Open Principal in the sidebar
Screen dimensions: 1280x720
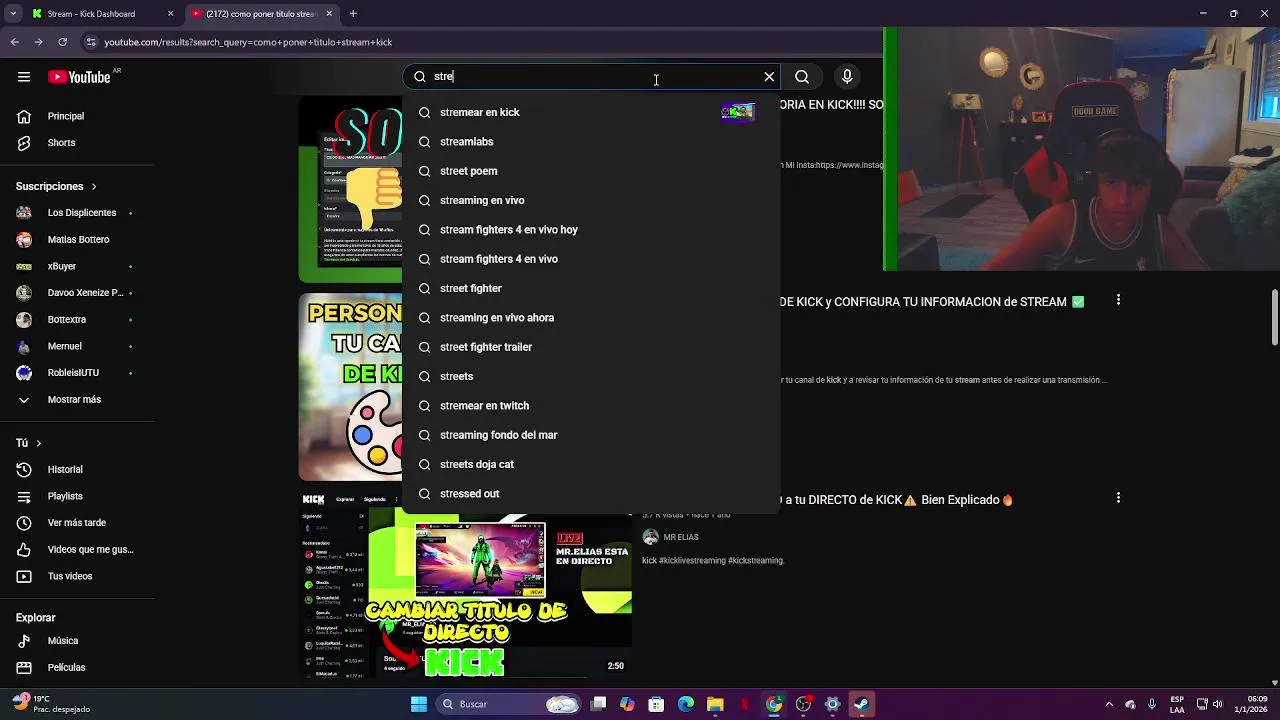coord(76,116)
